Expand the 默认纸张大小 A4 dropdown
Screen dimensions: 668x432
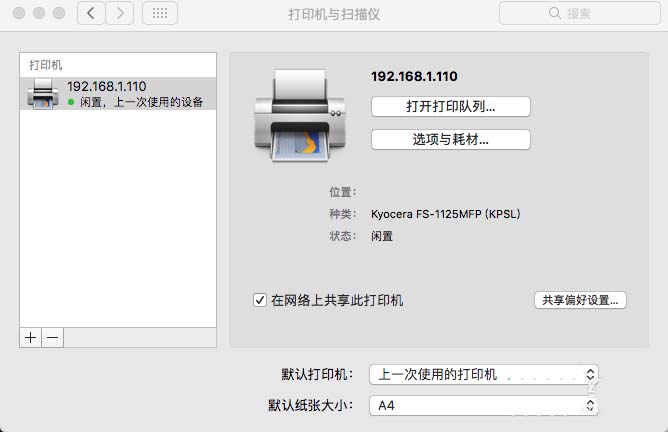484,406
